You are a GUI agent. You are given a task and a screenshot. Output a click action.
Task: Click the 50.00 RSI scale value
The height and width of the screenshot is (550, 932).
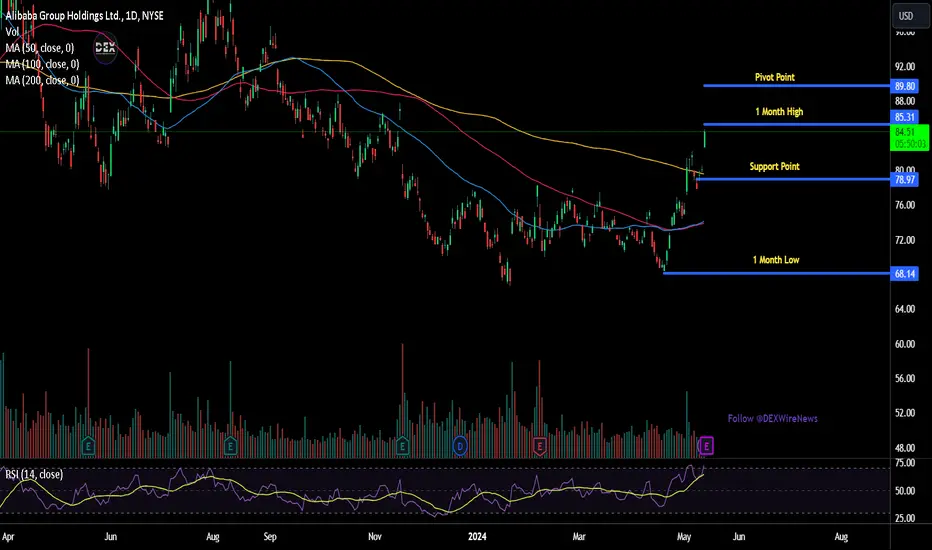point(905,491)
